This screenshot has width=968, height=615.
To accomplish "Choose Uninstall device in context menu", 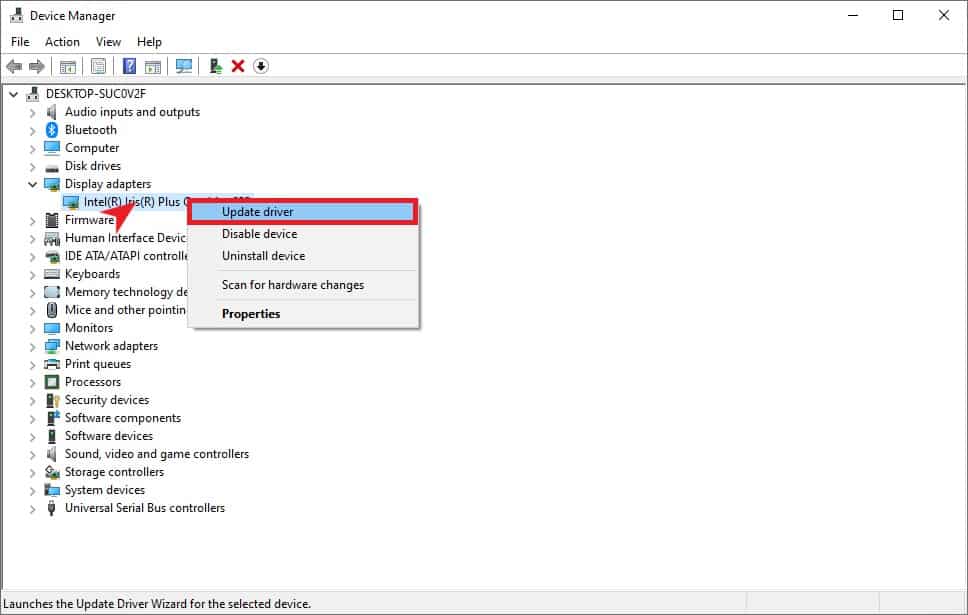I will point(302,256).
